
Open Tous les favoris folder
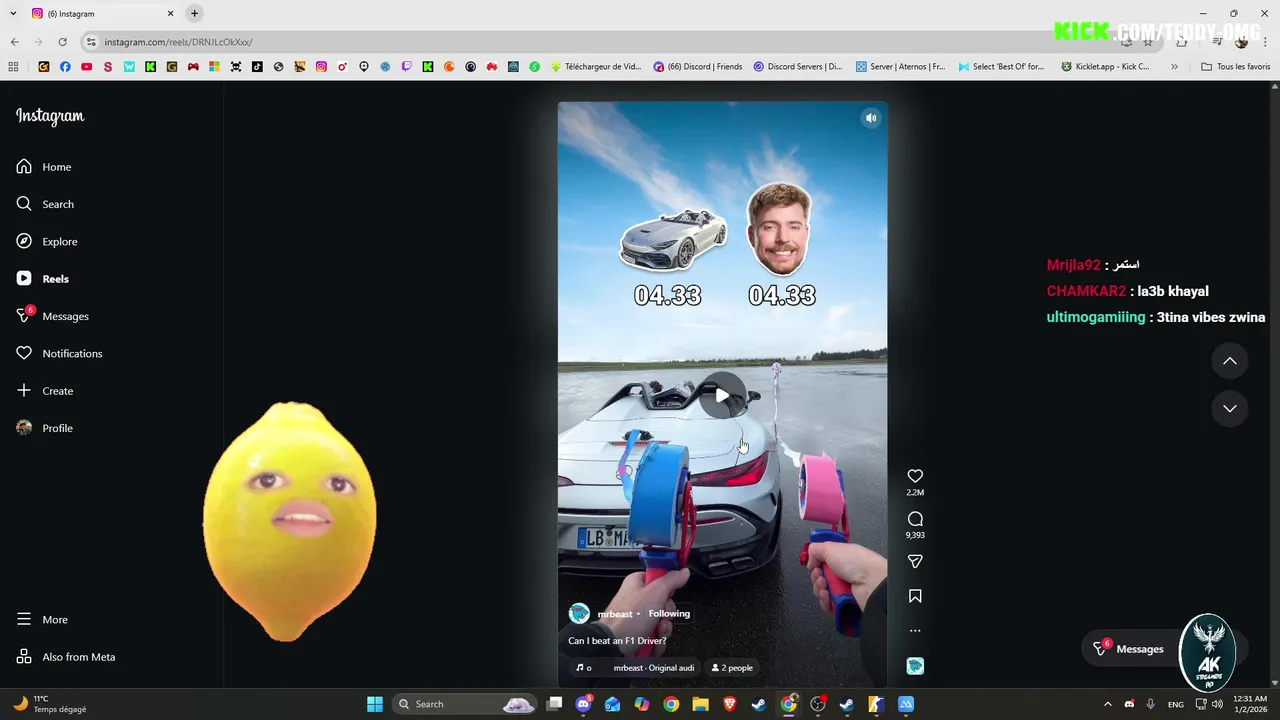[x=1235, y=67]
